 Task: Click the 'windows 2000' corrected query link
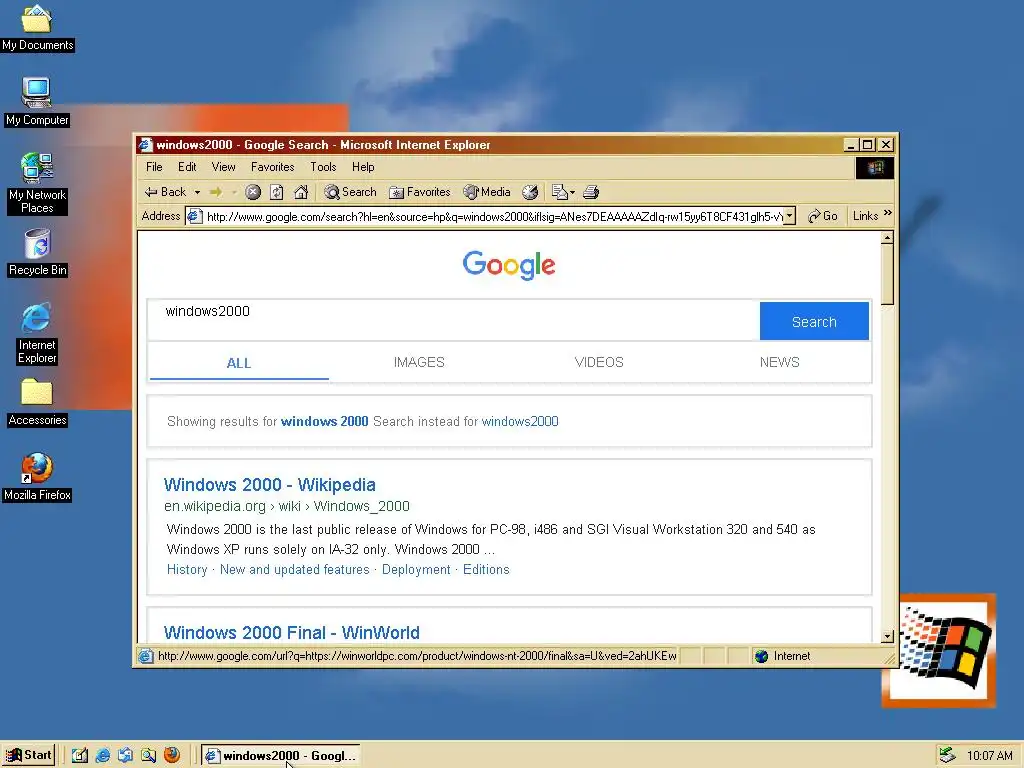[x=325, y=422]
